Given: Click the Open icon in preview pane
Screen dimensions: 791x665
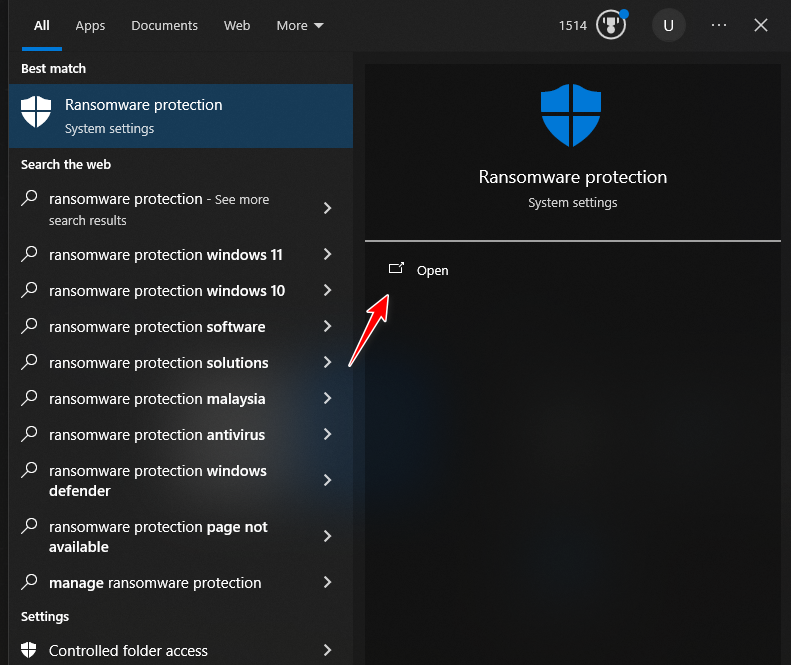Looking at the screenshot, I should point(396,269).
